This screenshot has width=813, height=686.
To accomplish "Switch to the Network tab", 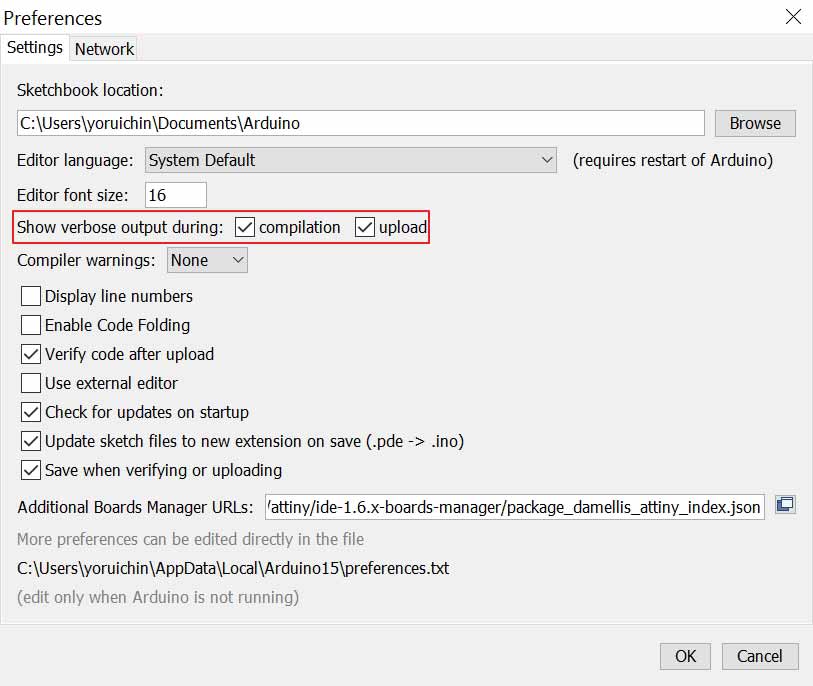I will pyautogui.click(x=104, y=49).
